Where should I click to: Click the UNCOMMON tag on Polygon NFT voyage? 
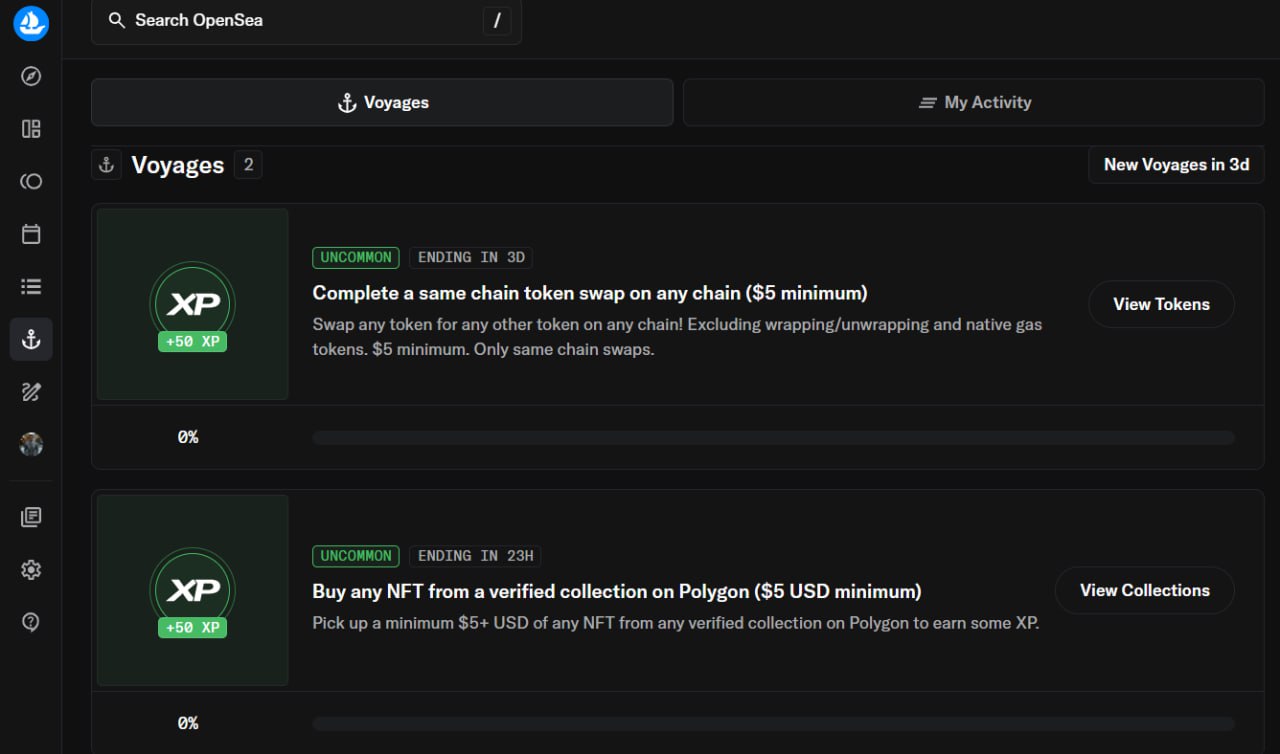click(356, 556)
